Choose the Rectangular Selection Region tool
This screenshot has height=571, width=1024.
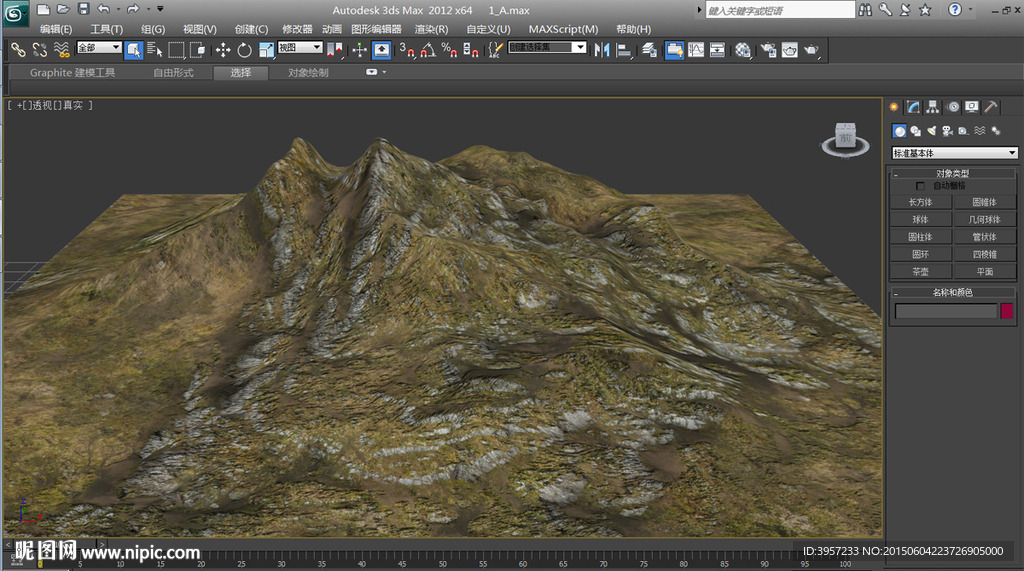pyautogui.click(x=176, y=50)
